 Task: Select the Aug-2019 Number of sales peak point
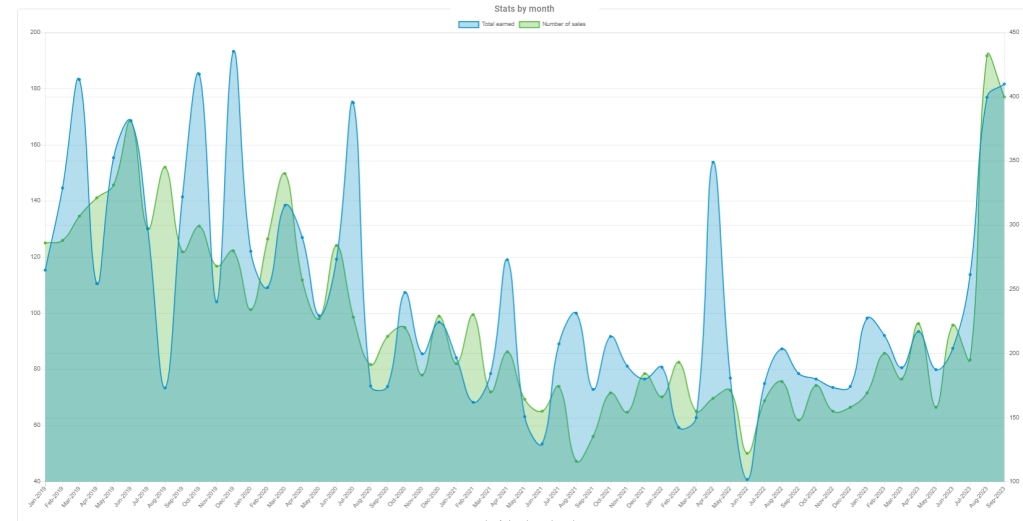(x=165, y=167)
